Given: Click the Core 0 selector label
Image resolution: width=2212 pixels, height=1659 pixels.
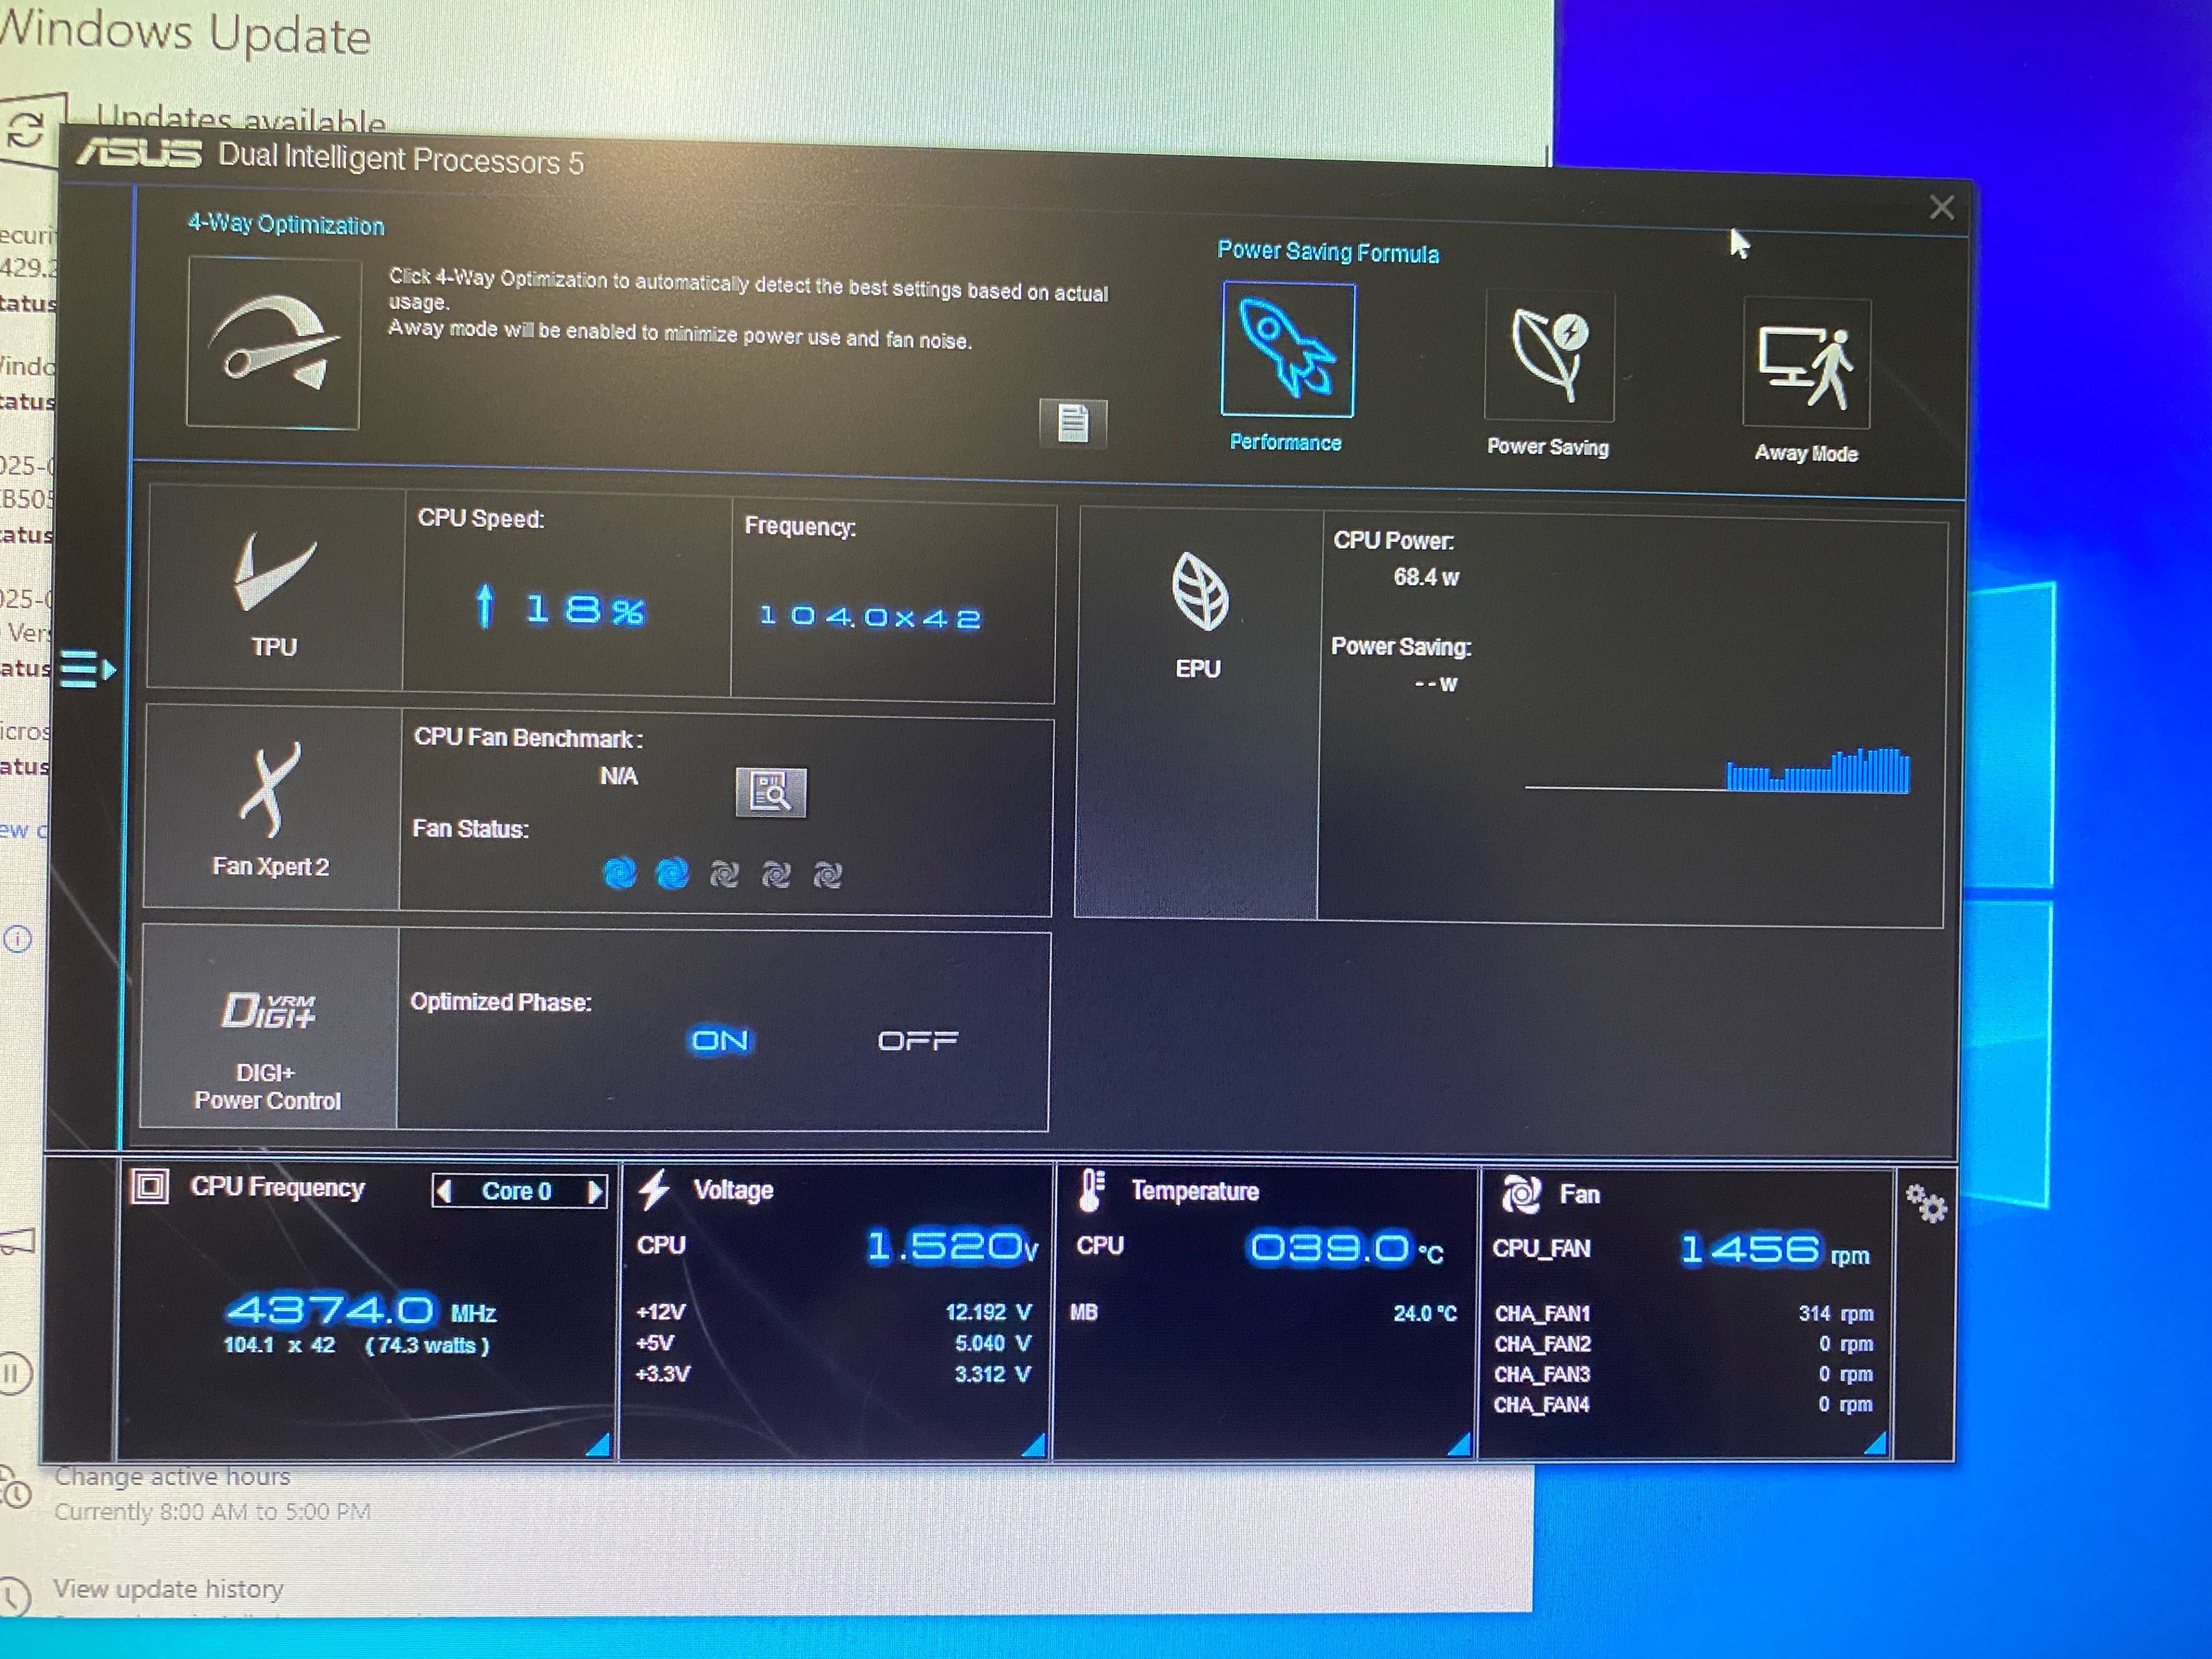Looking at the screenshot, I should pos(516,1191).
